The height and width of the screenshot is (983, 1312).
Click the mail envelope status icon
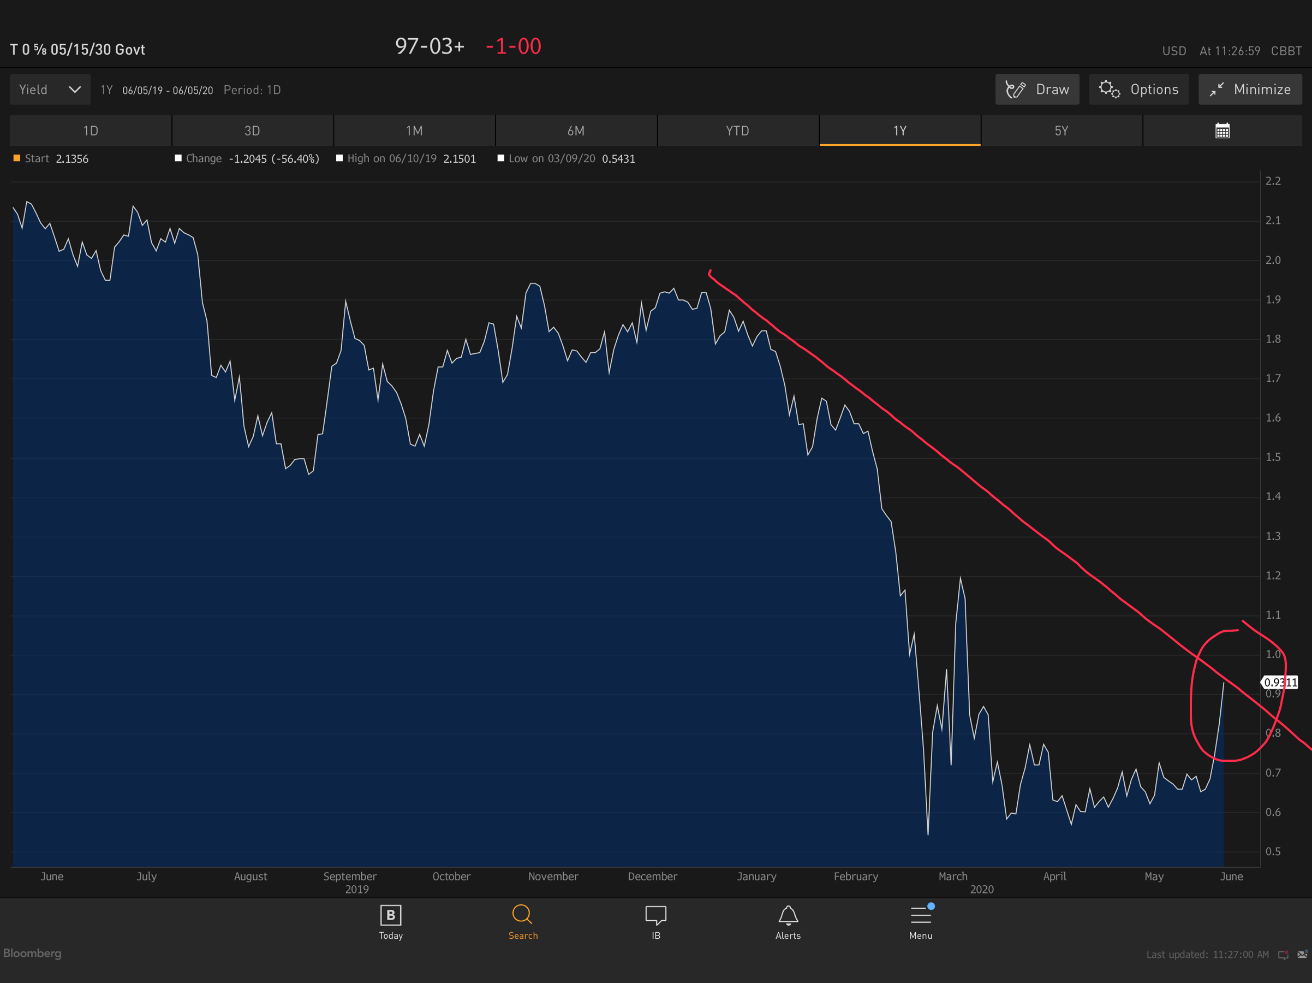1302,955
